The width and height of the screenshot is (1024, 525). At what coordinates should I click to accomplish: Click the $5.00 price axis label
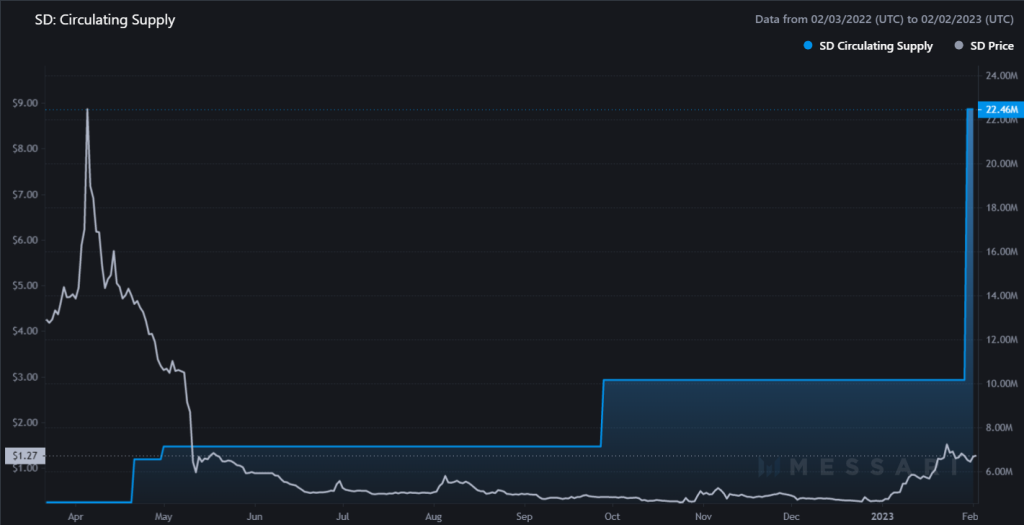(25, 286)
